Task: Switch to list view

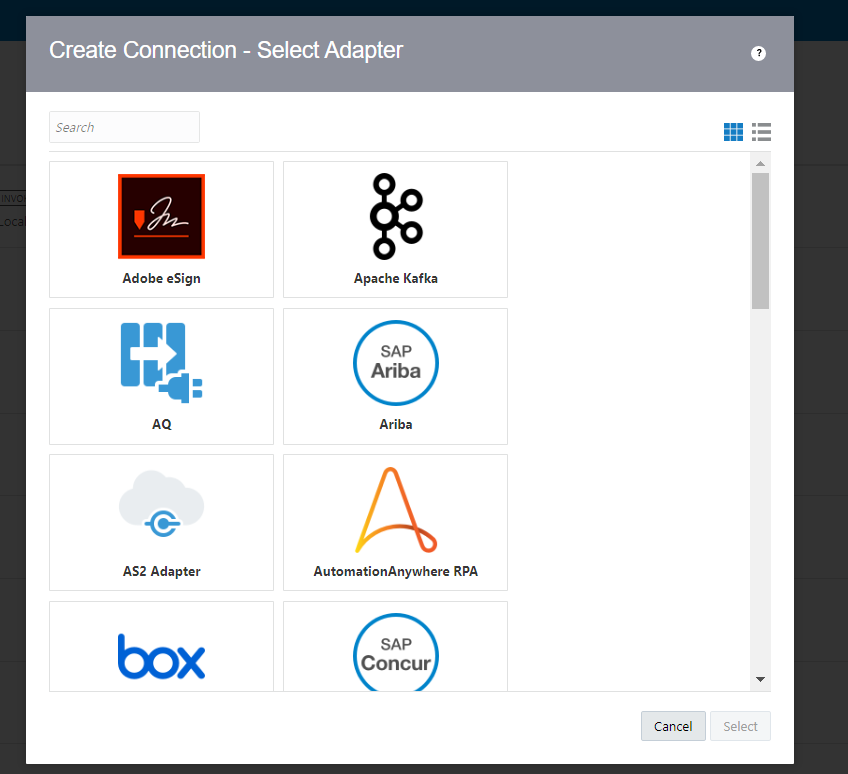Action: [761, 132]
